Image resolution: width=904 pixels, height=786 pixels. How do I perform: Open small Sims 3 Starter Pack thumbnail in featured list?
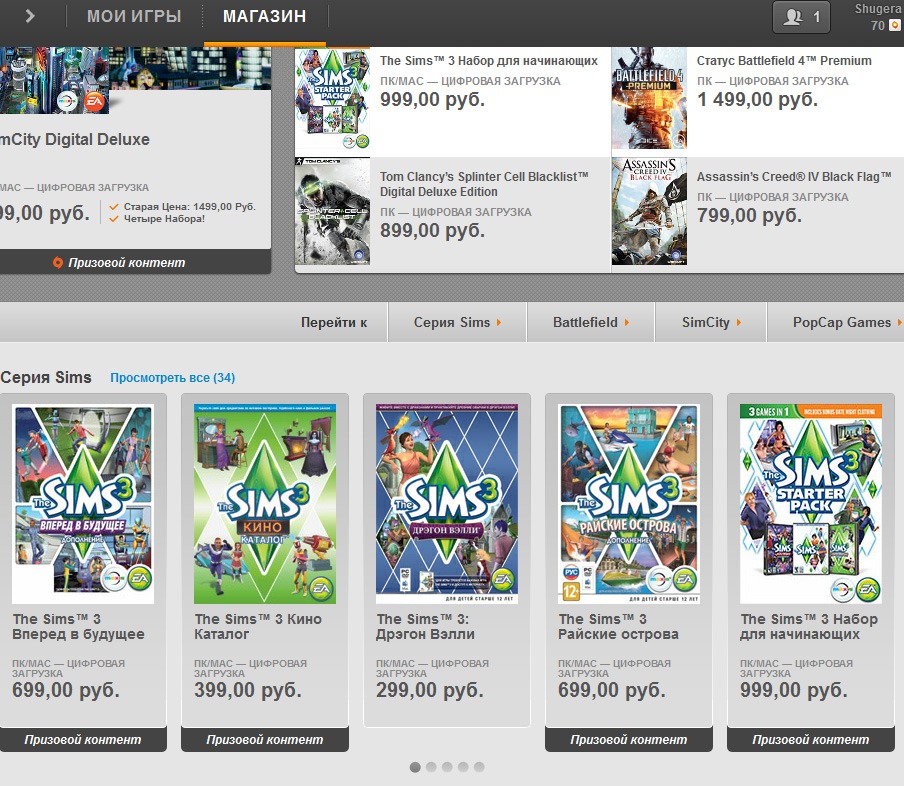333,99
